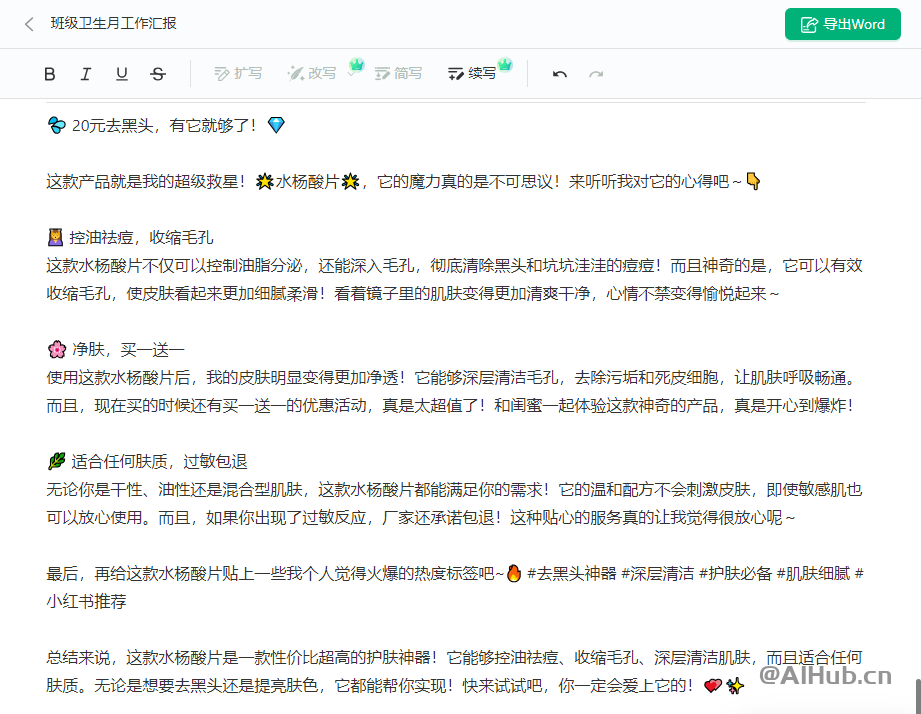Click the 简写 shorten tool

click(x=399, y=73)
